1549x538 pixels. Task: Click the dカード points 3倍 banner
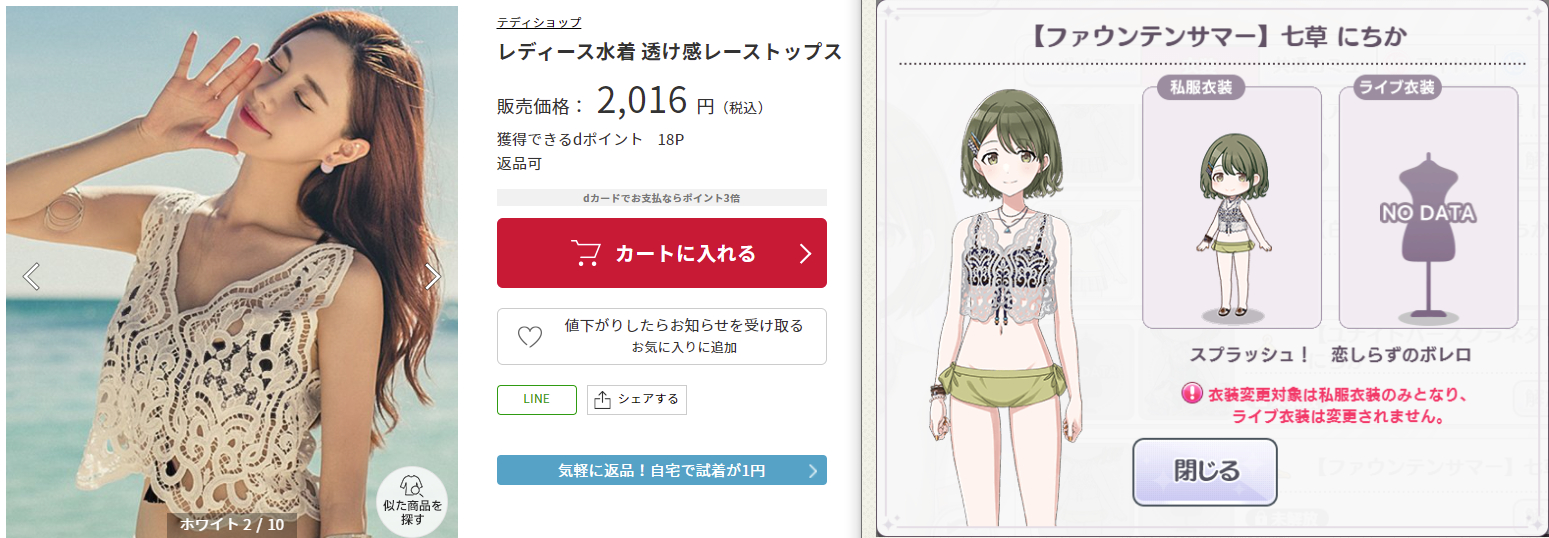pos(662,198)
